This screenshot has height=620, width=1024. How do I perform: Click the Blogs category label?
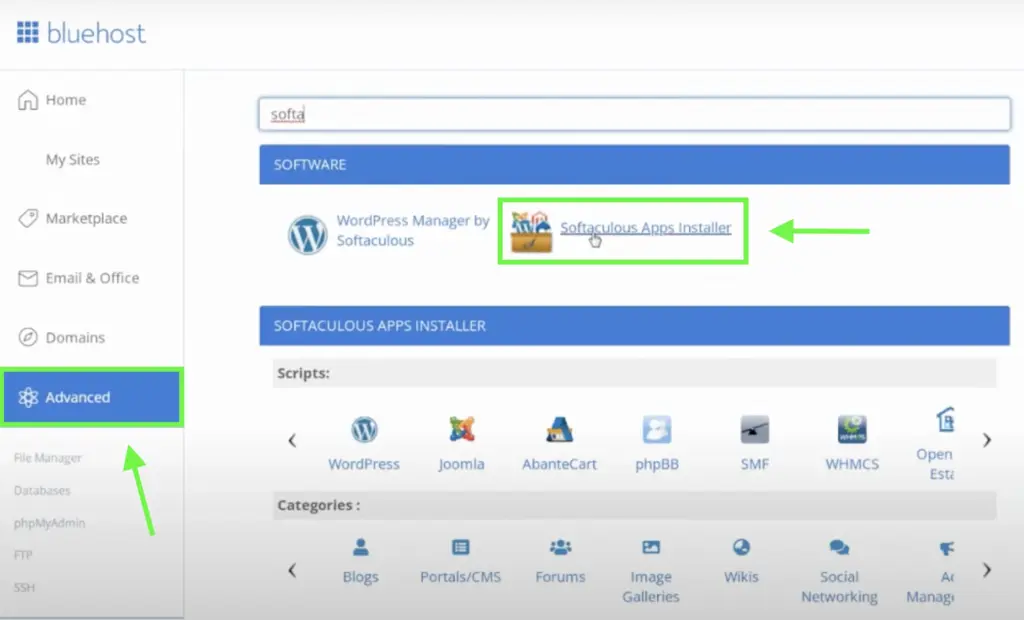click(x=360, y=577)
